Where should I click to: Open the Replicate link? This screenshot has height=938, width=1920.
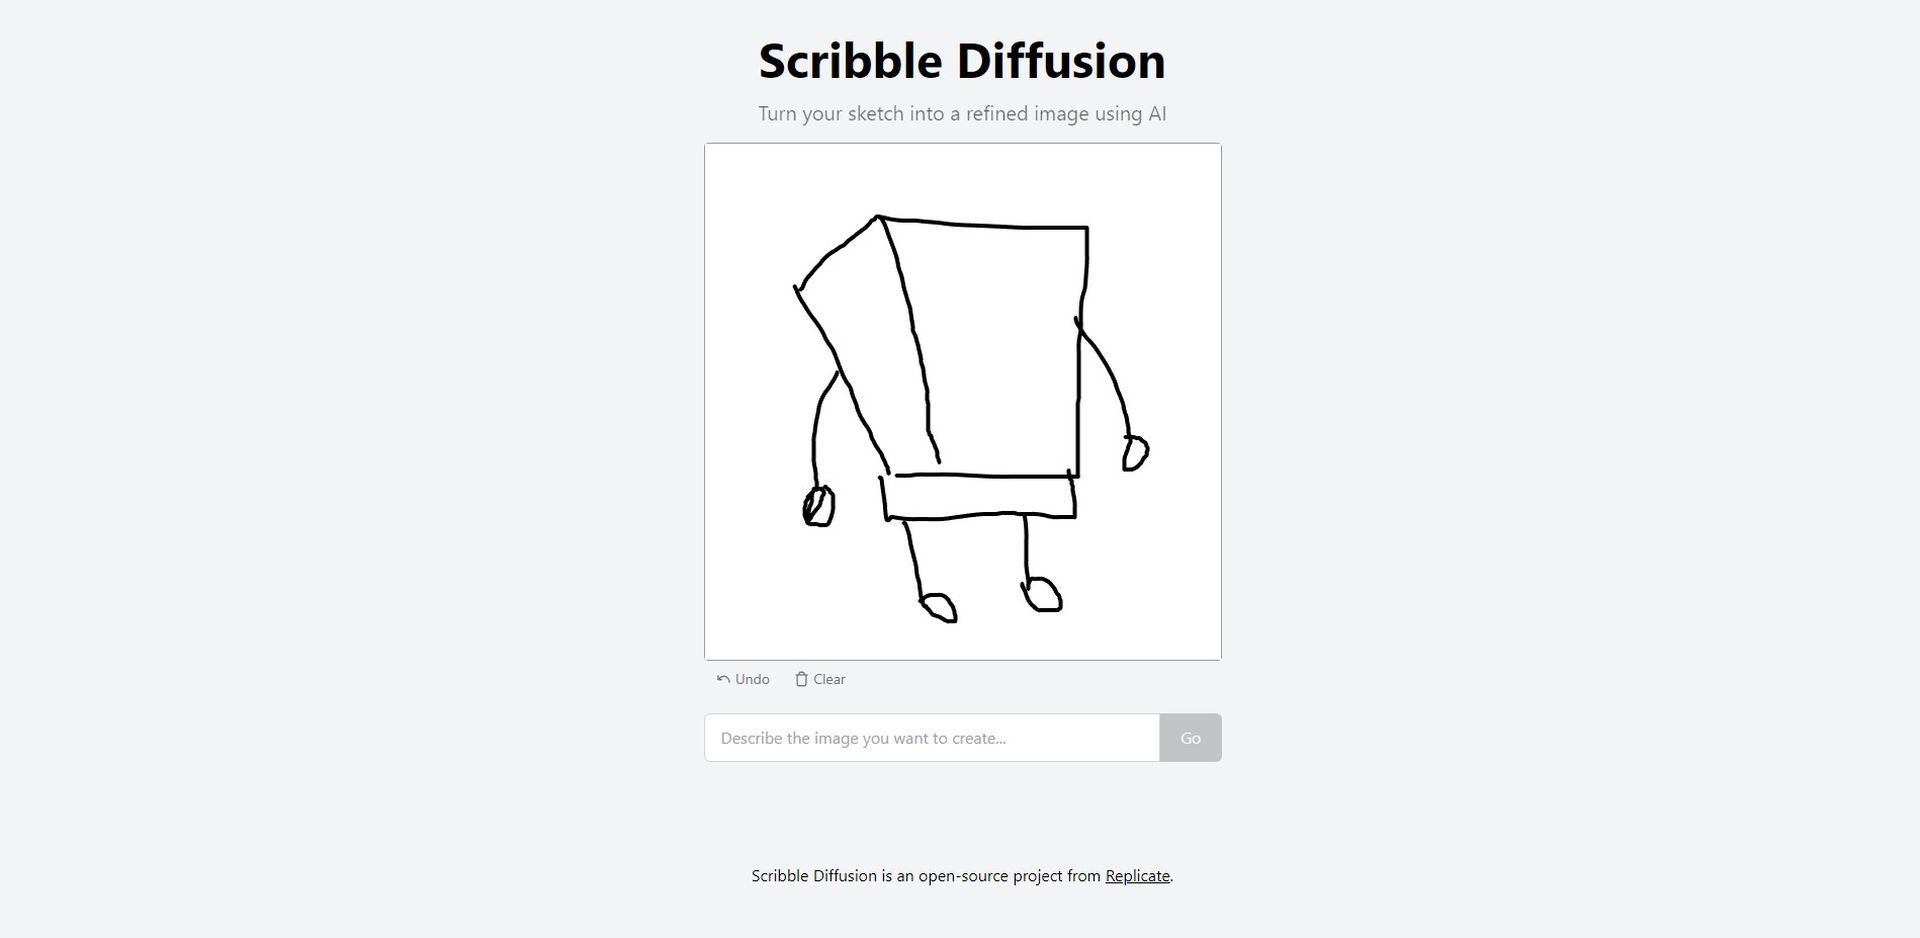coord(1137,876)
